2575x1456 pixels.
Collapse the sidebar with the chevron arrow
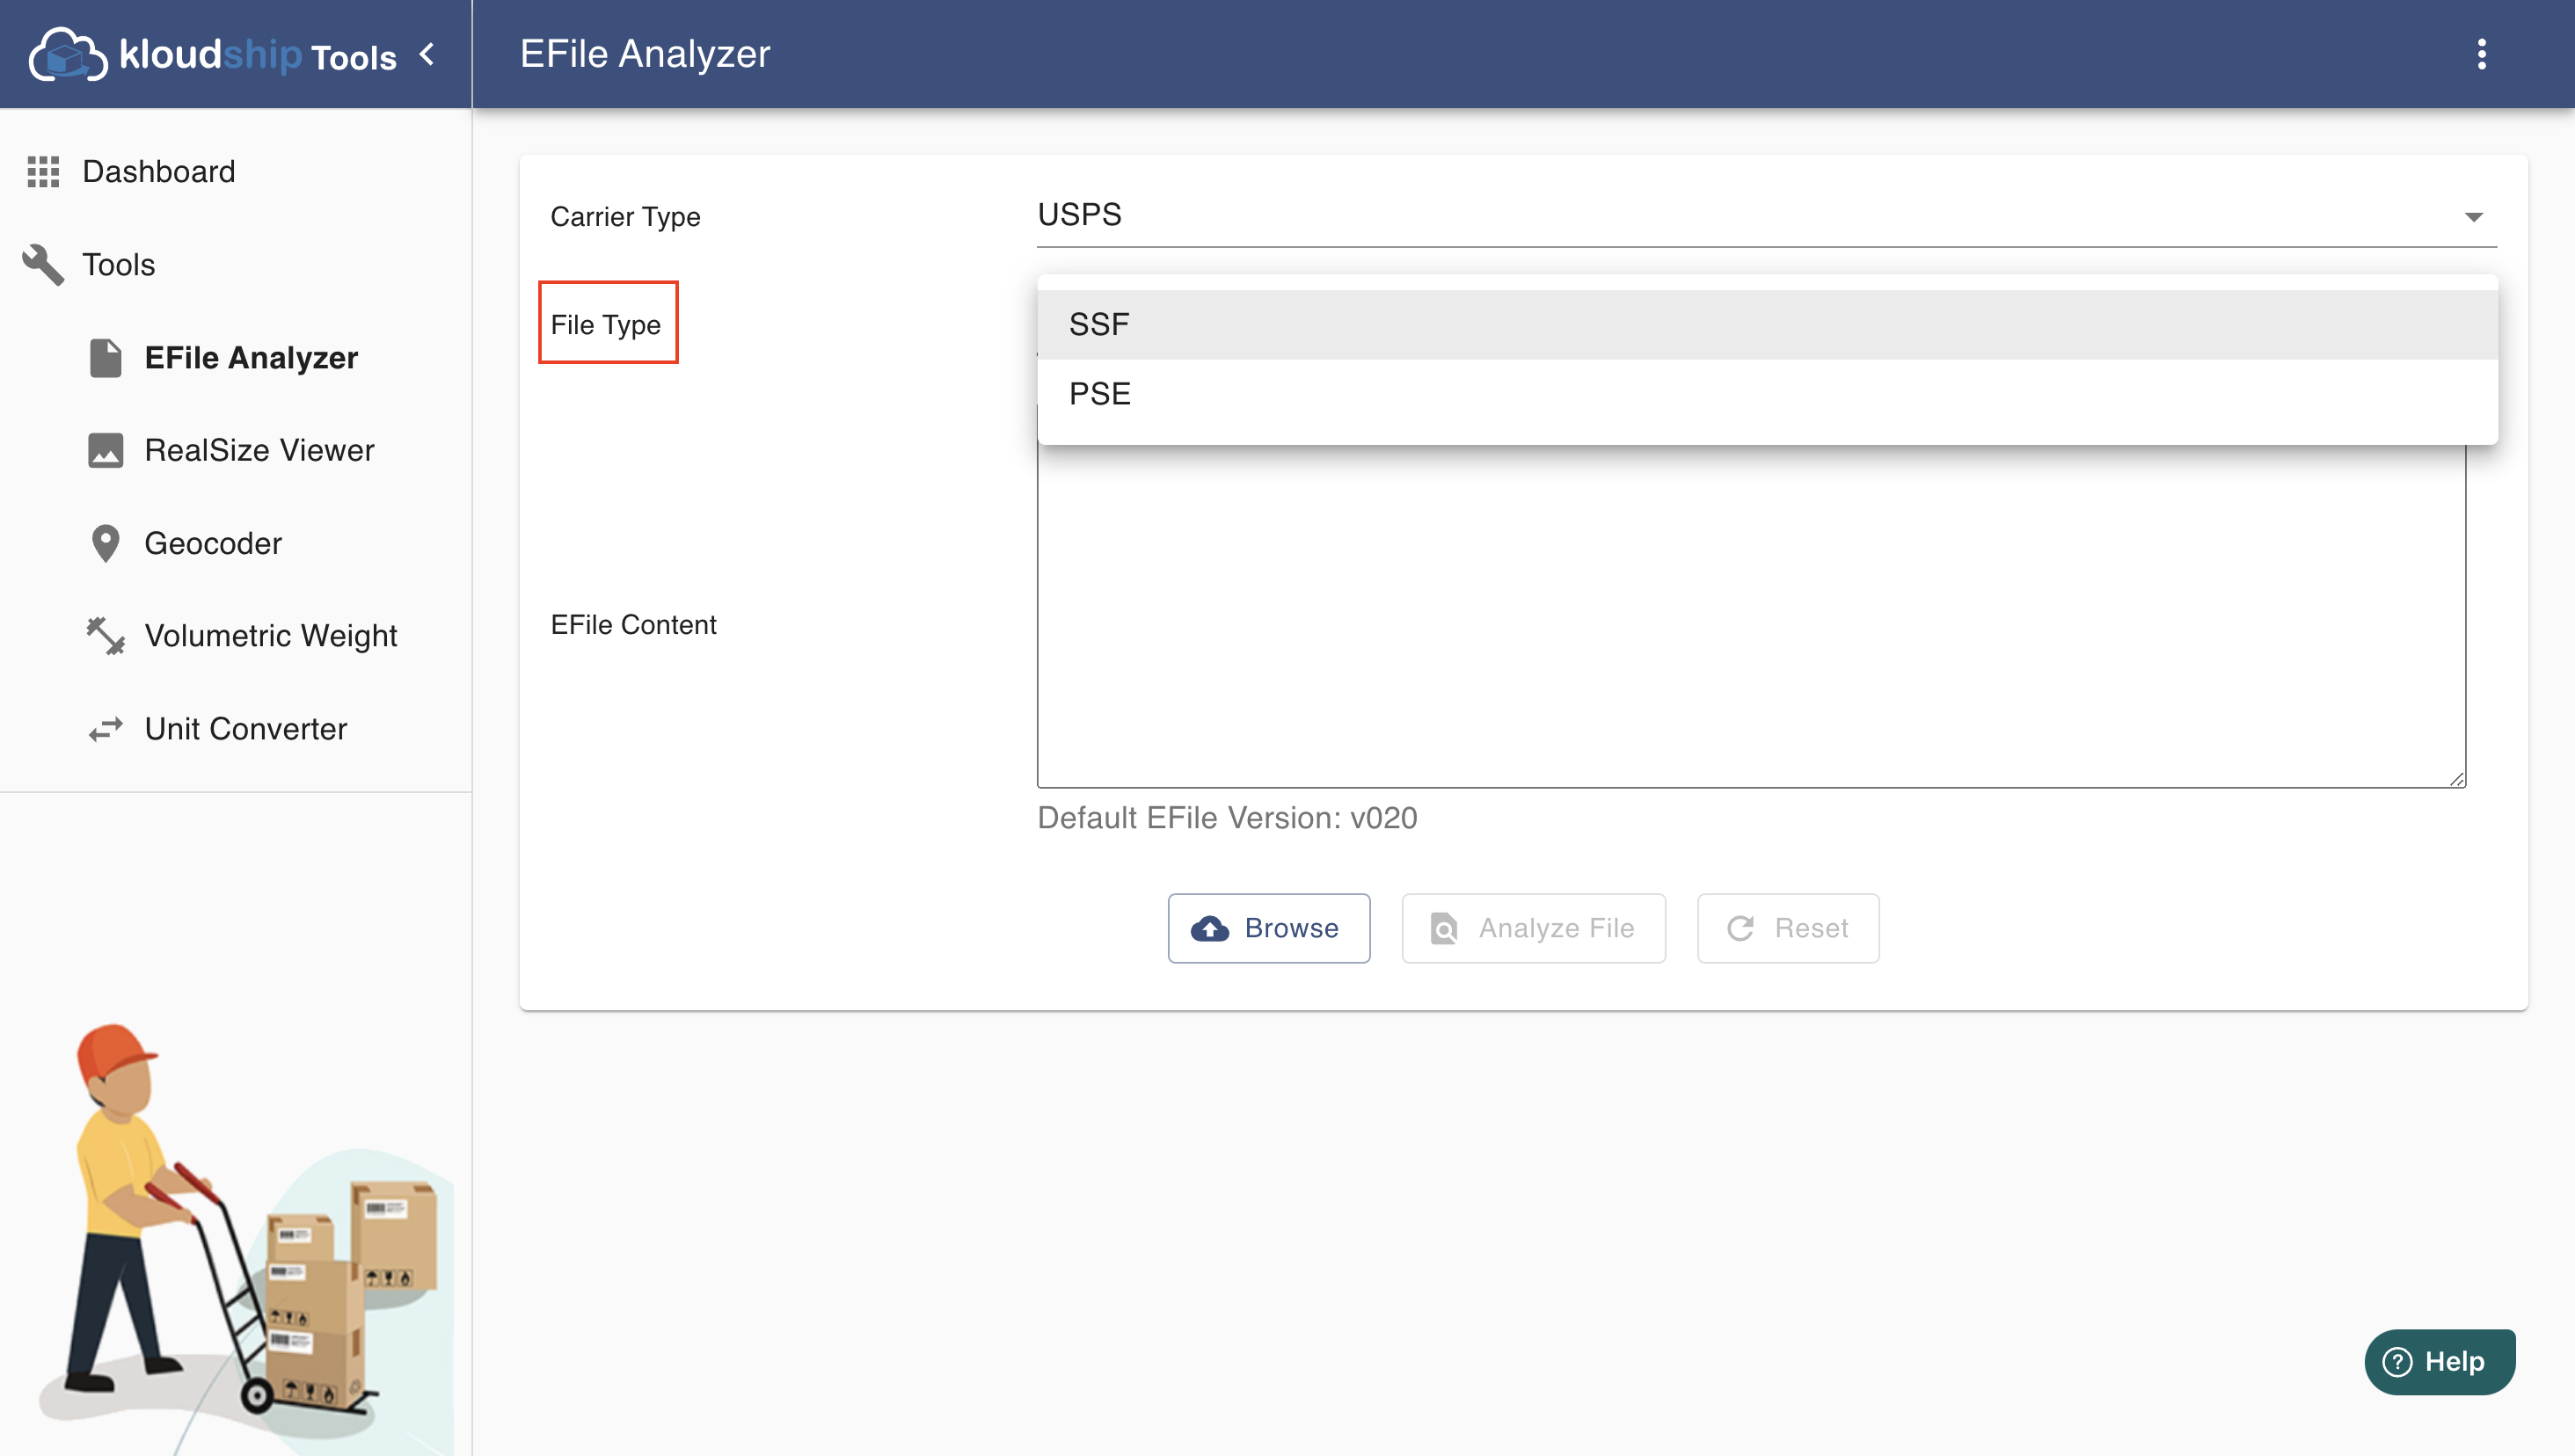click(x=428, y=54)
